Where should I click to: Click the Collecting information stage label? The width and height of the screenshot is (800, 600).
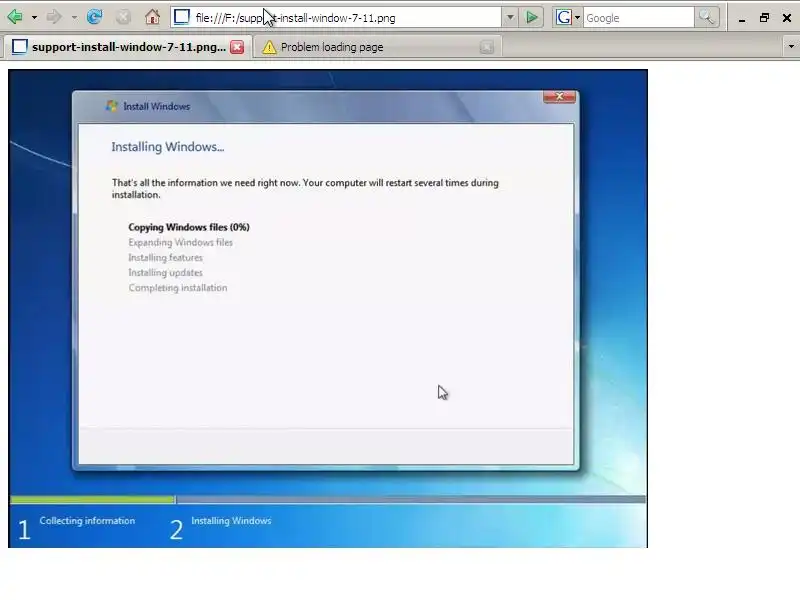pyautogui.click(x=87, y=521)
